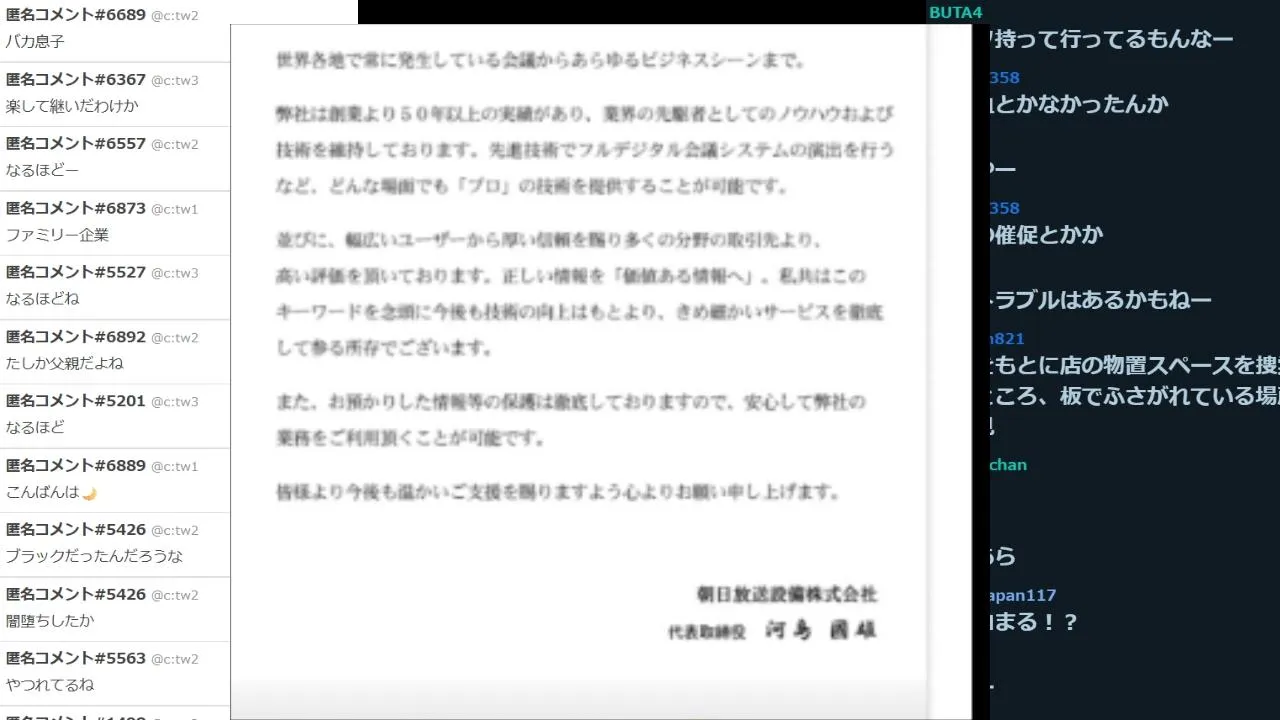Click the 代表取締役 signature line
This screenshot has width=1280, height=720.
click(773, 630)
